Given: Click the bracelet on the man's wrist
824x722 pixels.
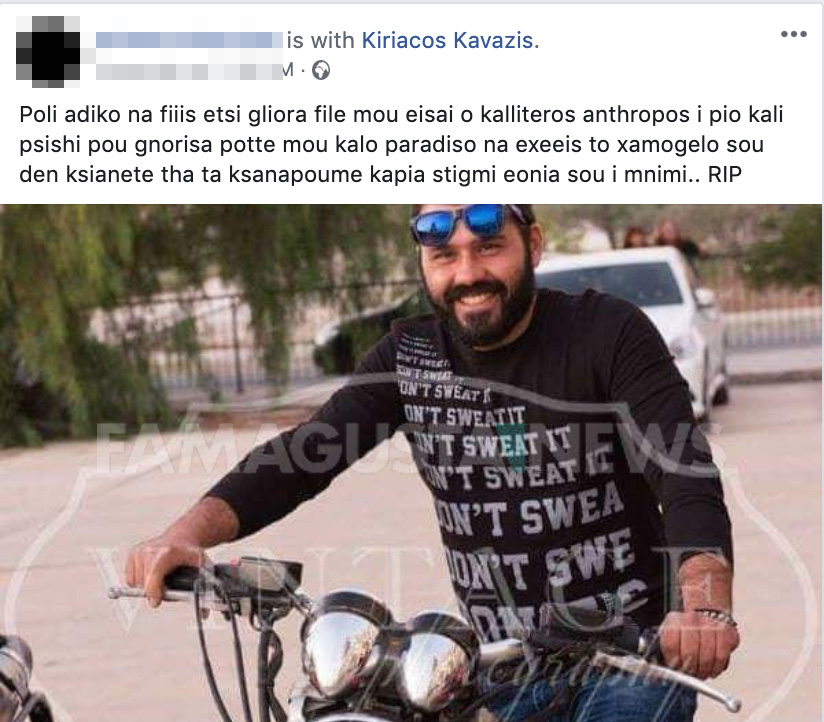Looking at the screenshot, I should [714, 615].
